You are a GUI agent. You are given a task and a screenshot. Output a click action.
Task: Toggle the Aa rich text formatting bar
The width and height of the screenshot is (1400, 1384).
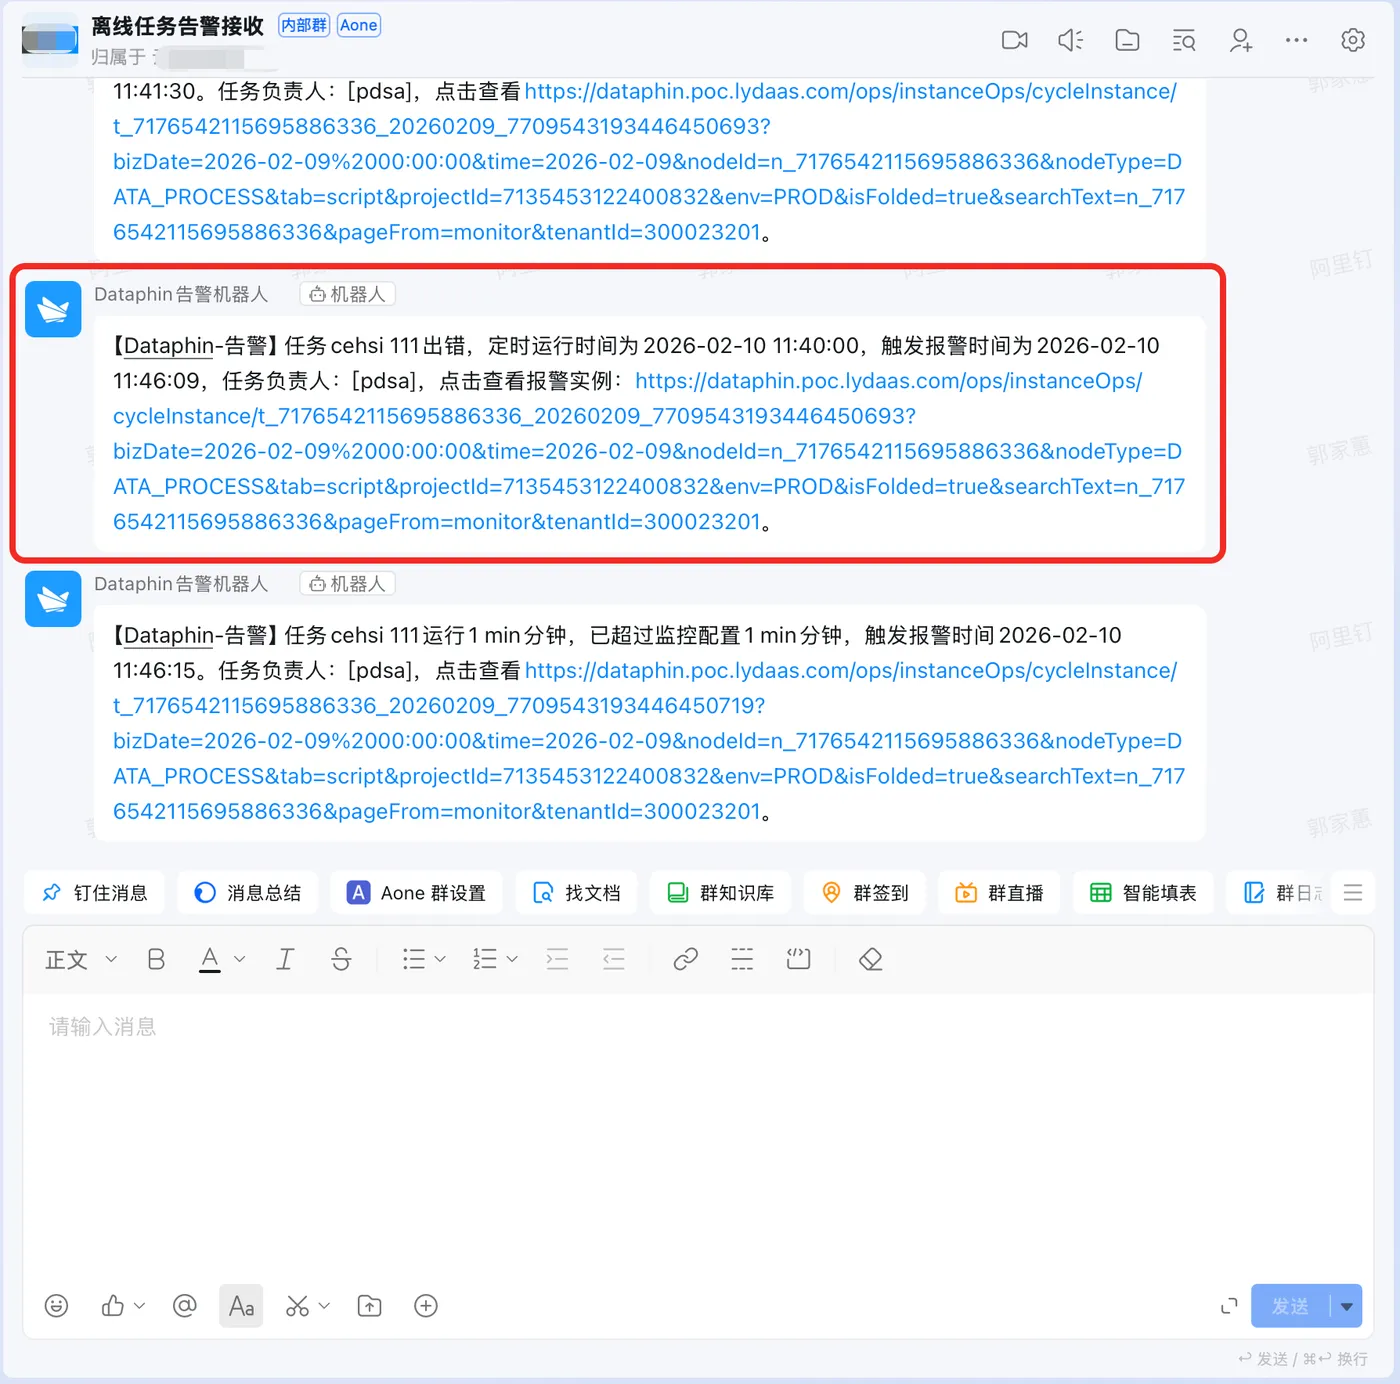click(x=241, y=1306)
